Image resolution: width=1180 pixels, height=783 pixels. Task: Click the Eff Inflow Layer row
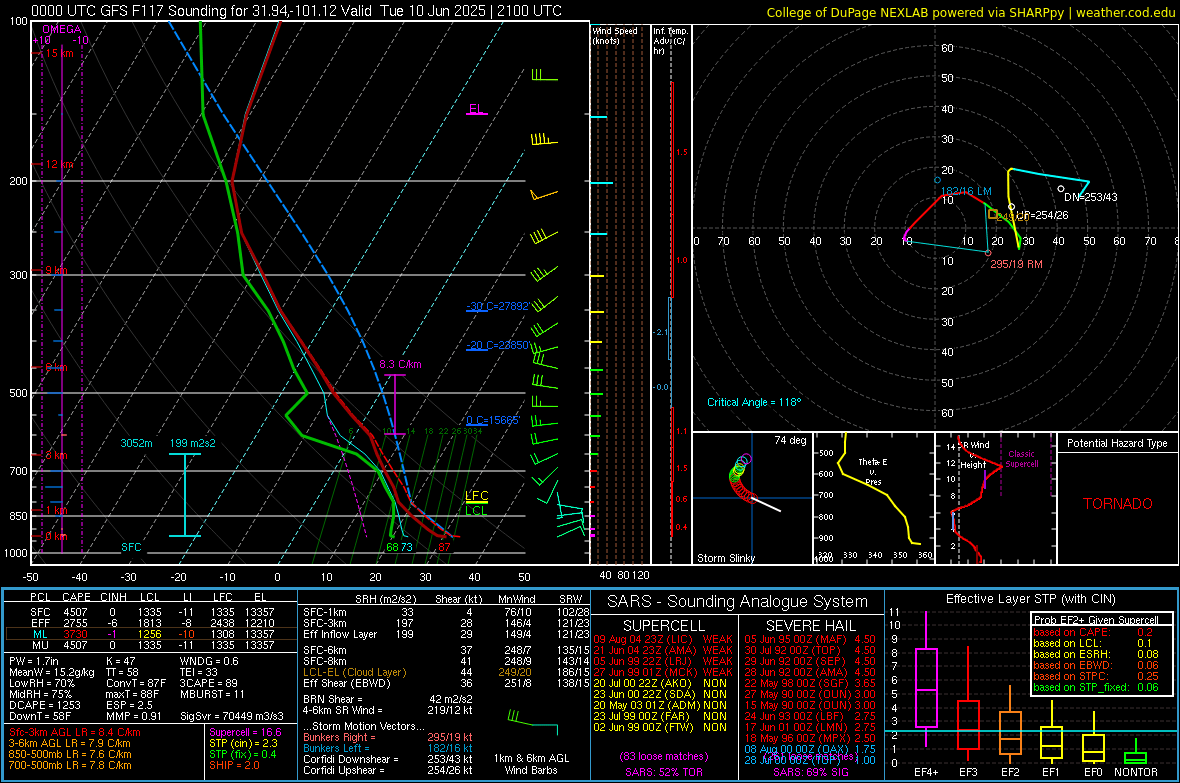click(x=446, y=634)
